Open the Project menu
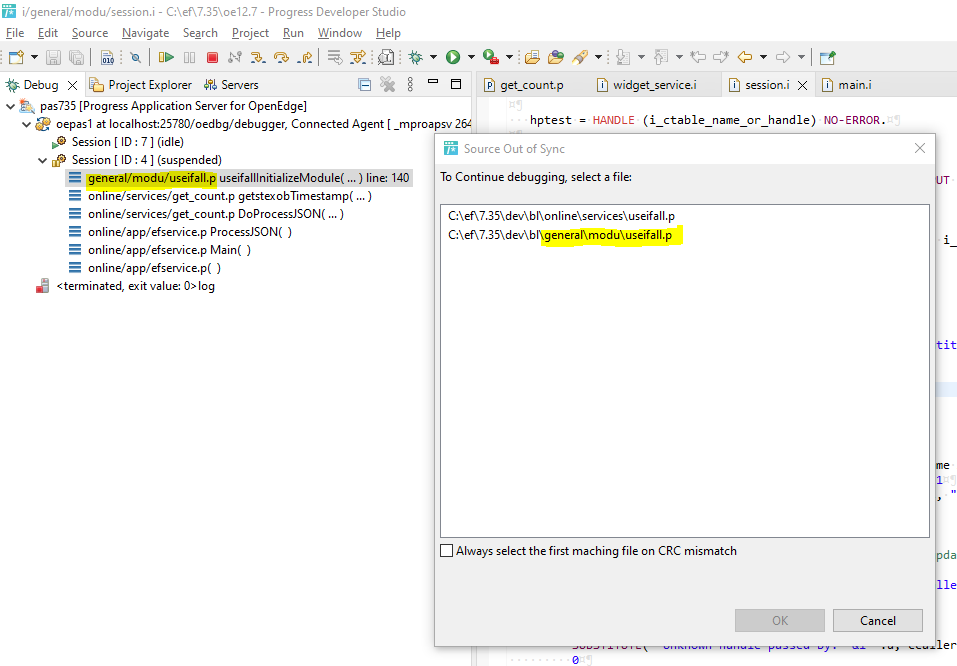This screenshot has height=666, width=957. click(250, 33)
